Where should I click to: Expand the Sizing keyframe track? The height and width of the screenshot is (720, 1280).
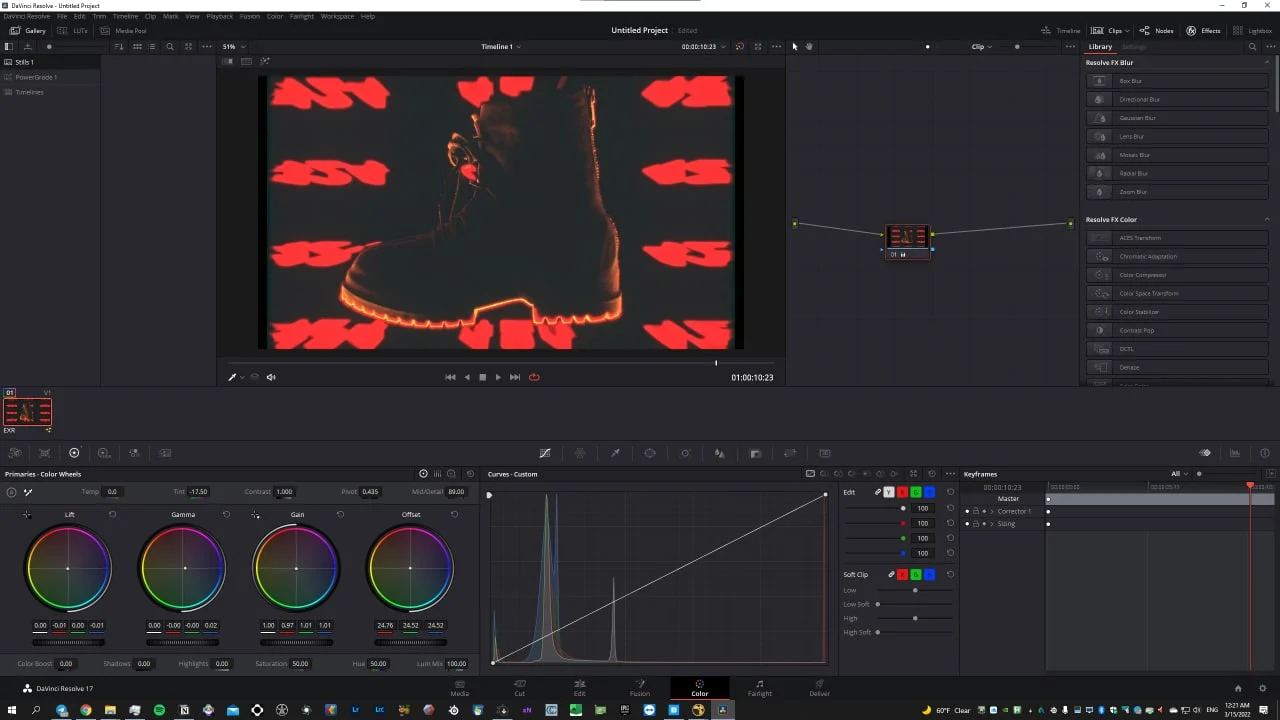pyautogui.click(x=992, y=524)
